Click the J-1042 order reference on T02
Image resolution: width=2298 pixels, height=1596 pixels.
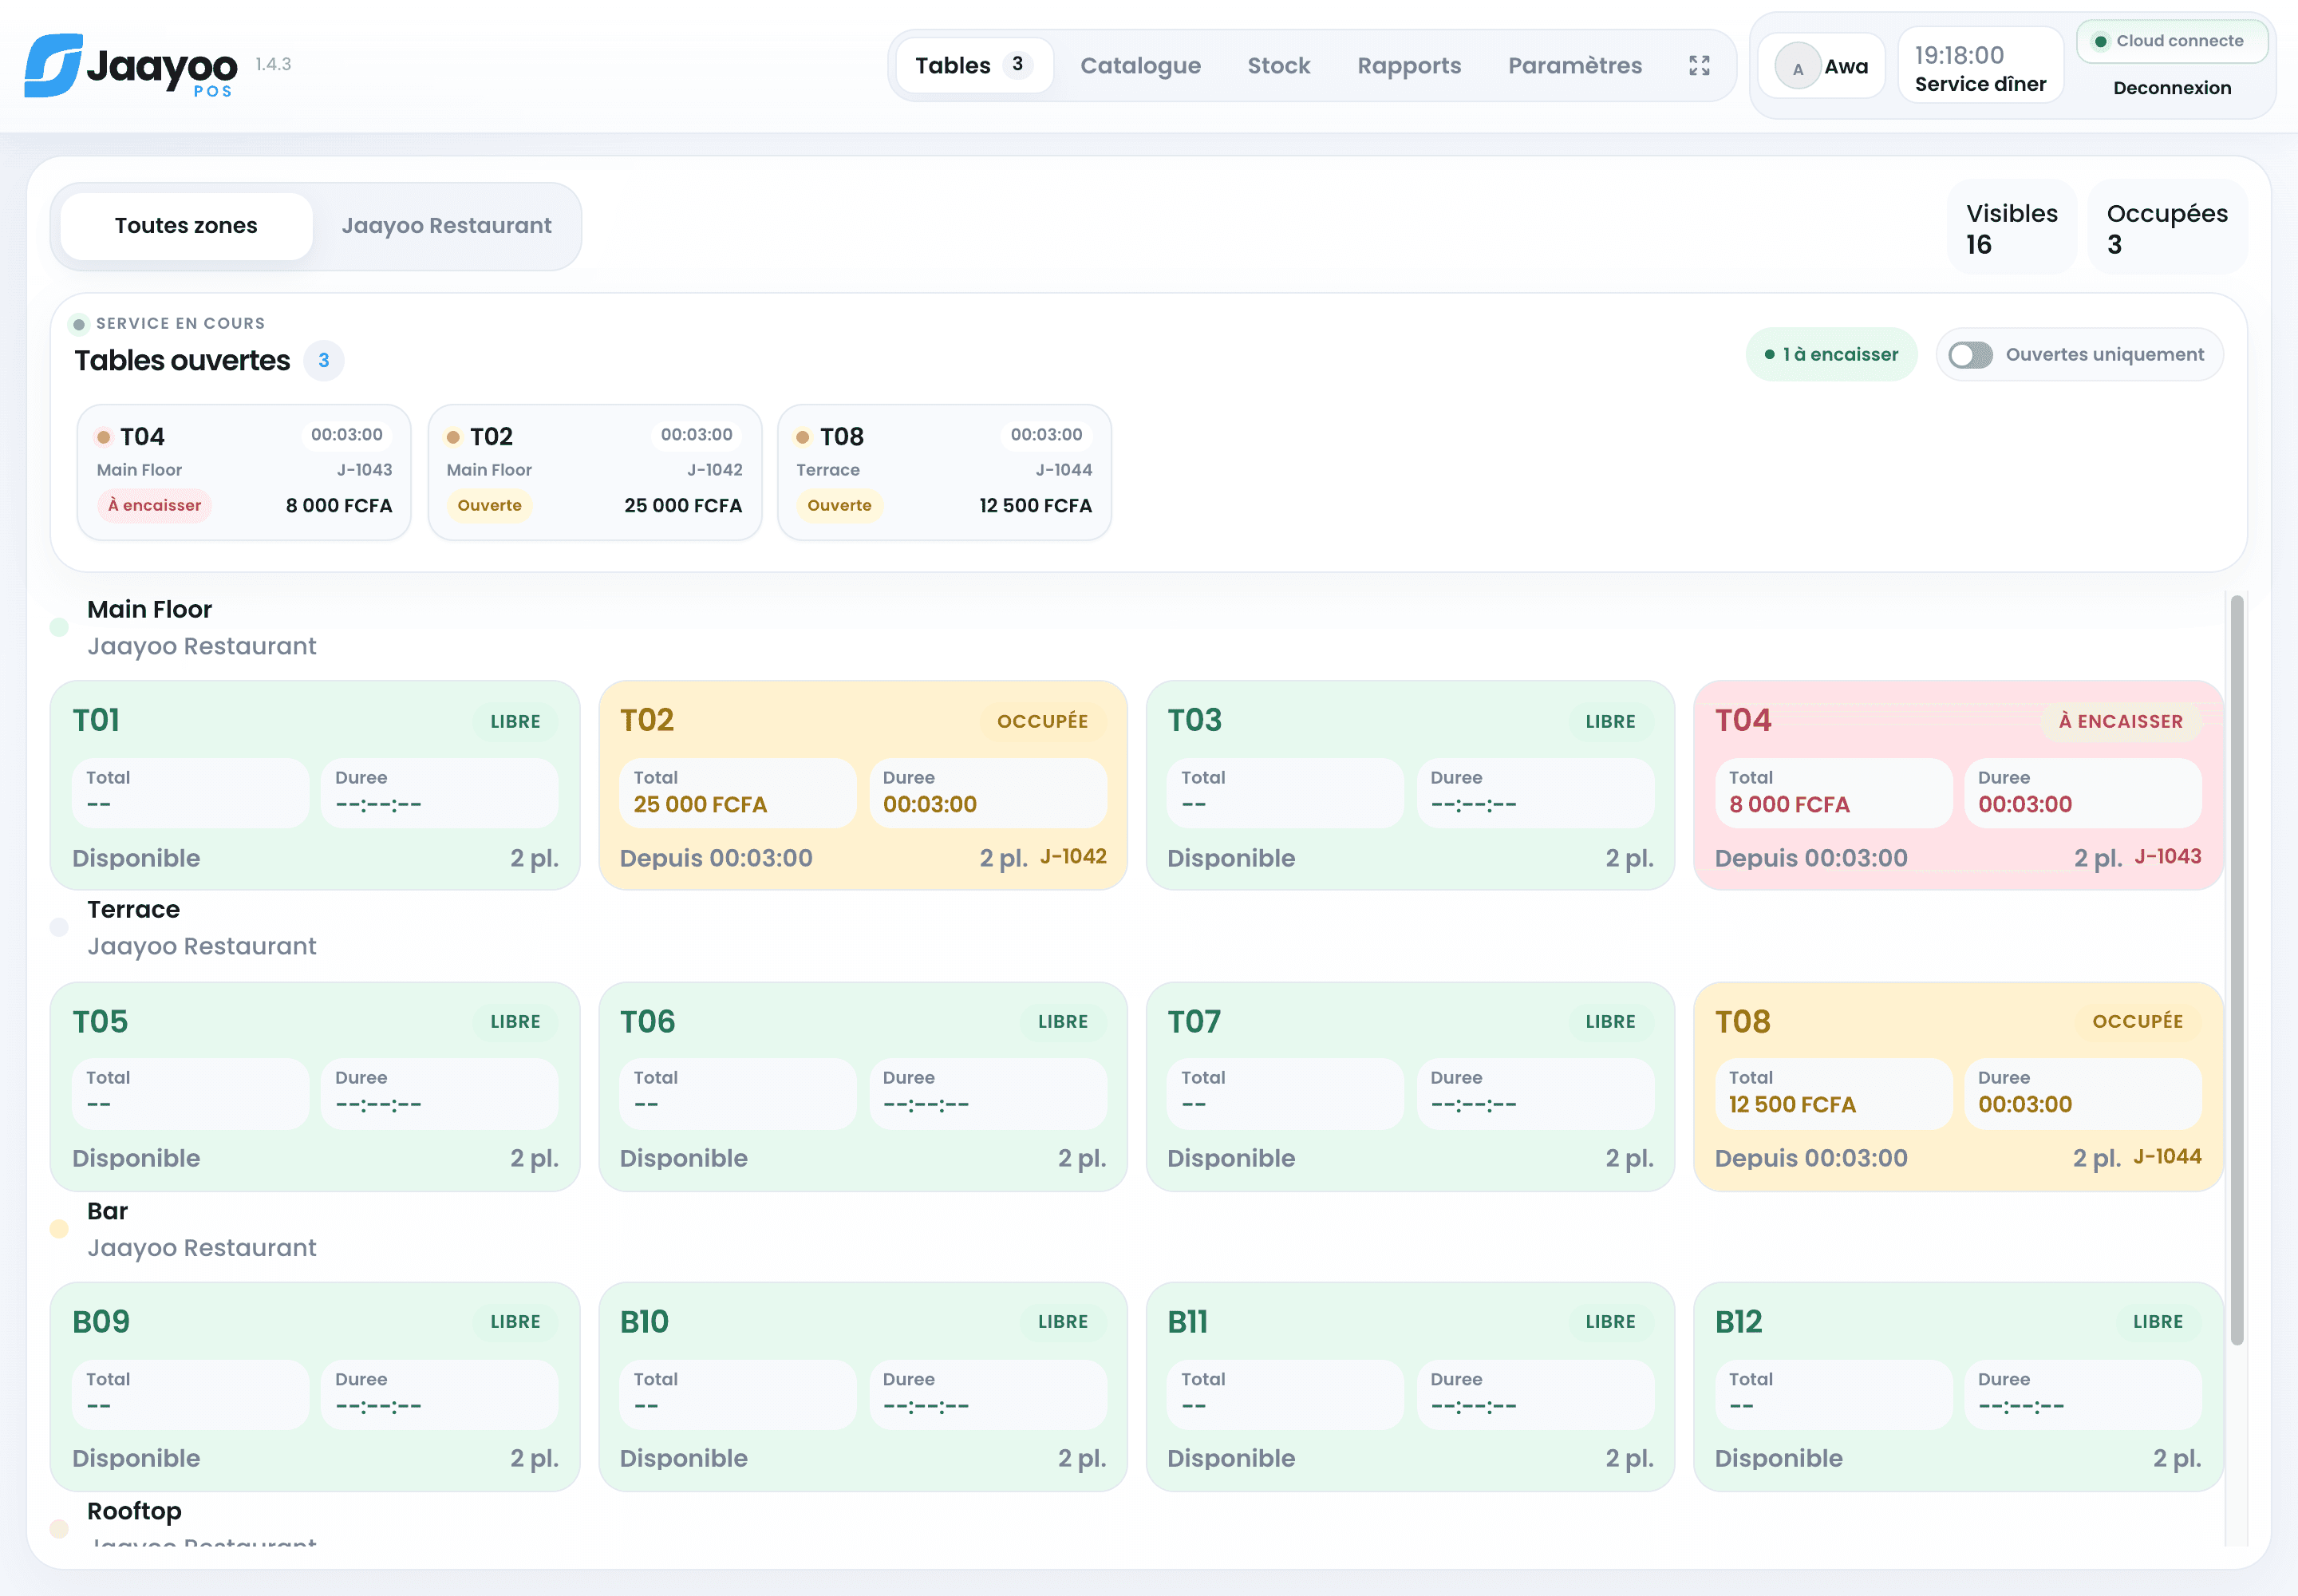[x=1073, y=857]
